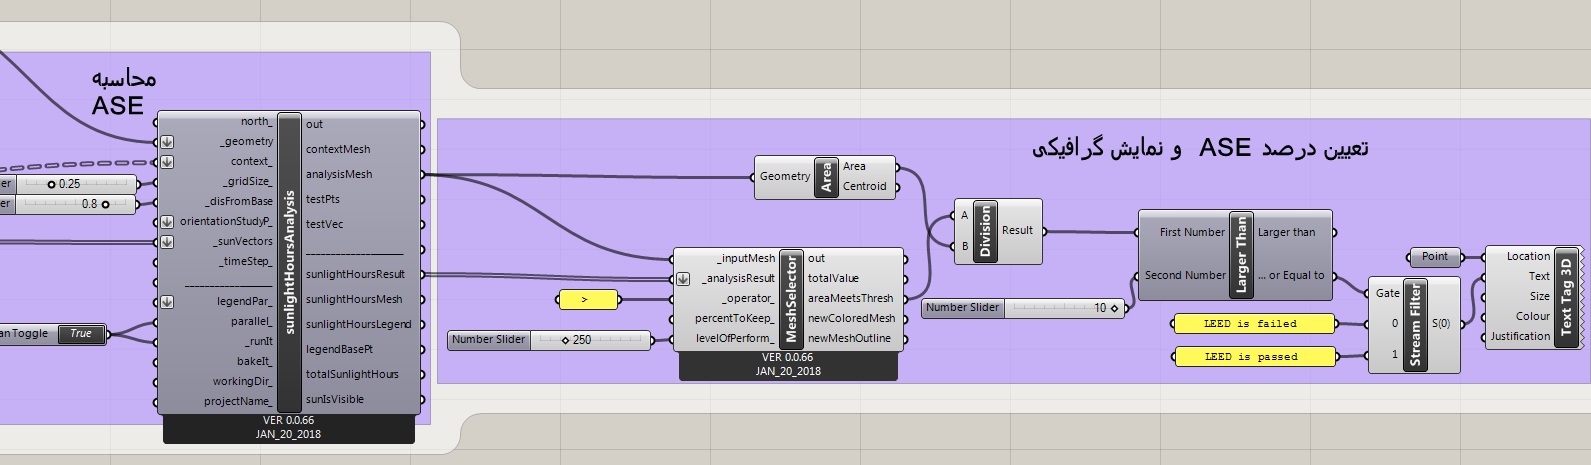This screenshot has height=465, width=1591.
Task: Select the "LEED is passed" panel
Action: pyautogui.click(x=1254, y=356)
